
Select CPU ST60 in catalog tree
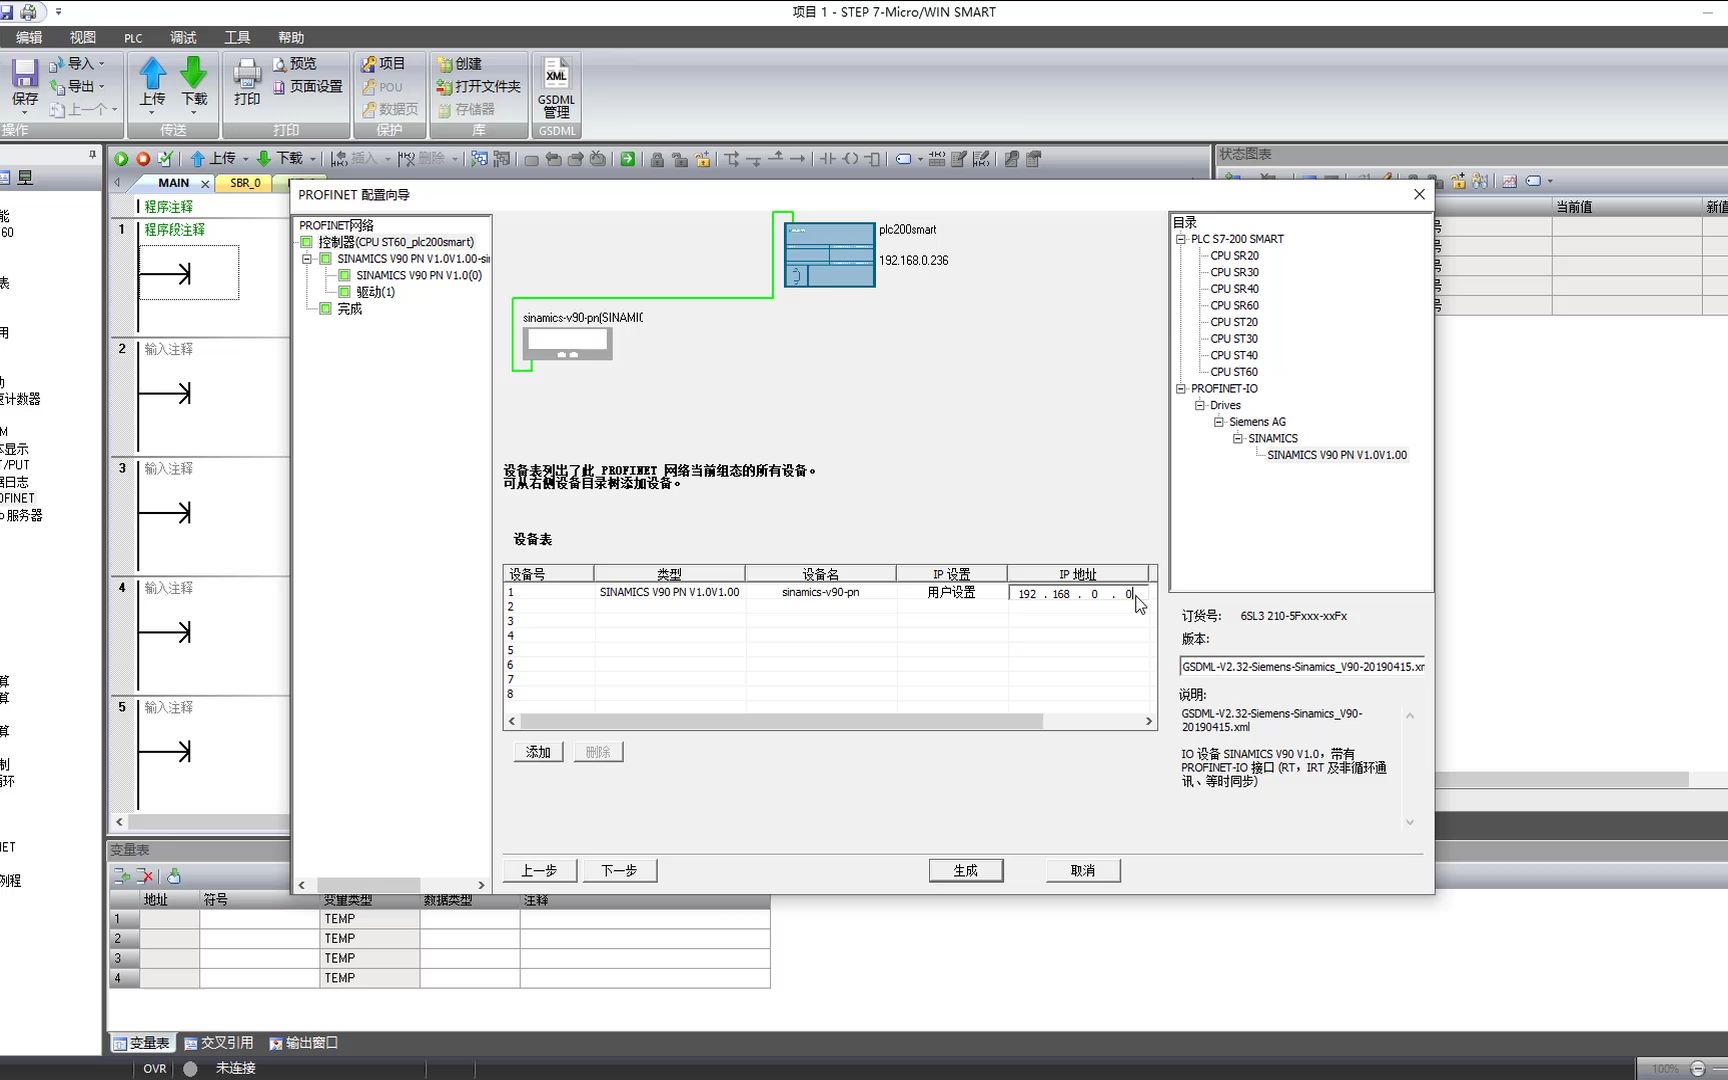(1234, 372)
